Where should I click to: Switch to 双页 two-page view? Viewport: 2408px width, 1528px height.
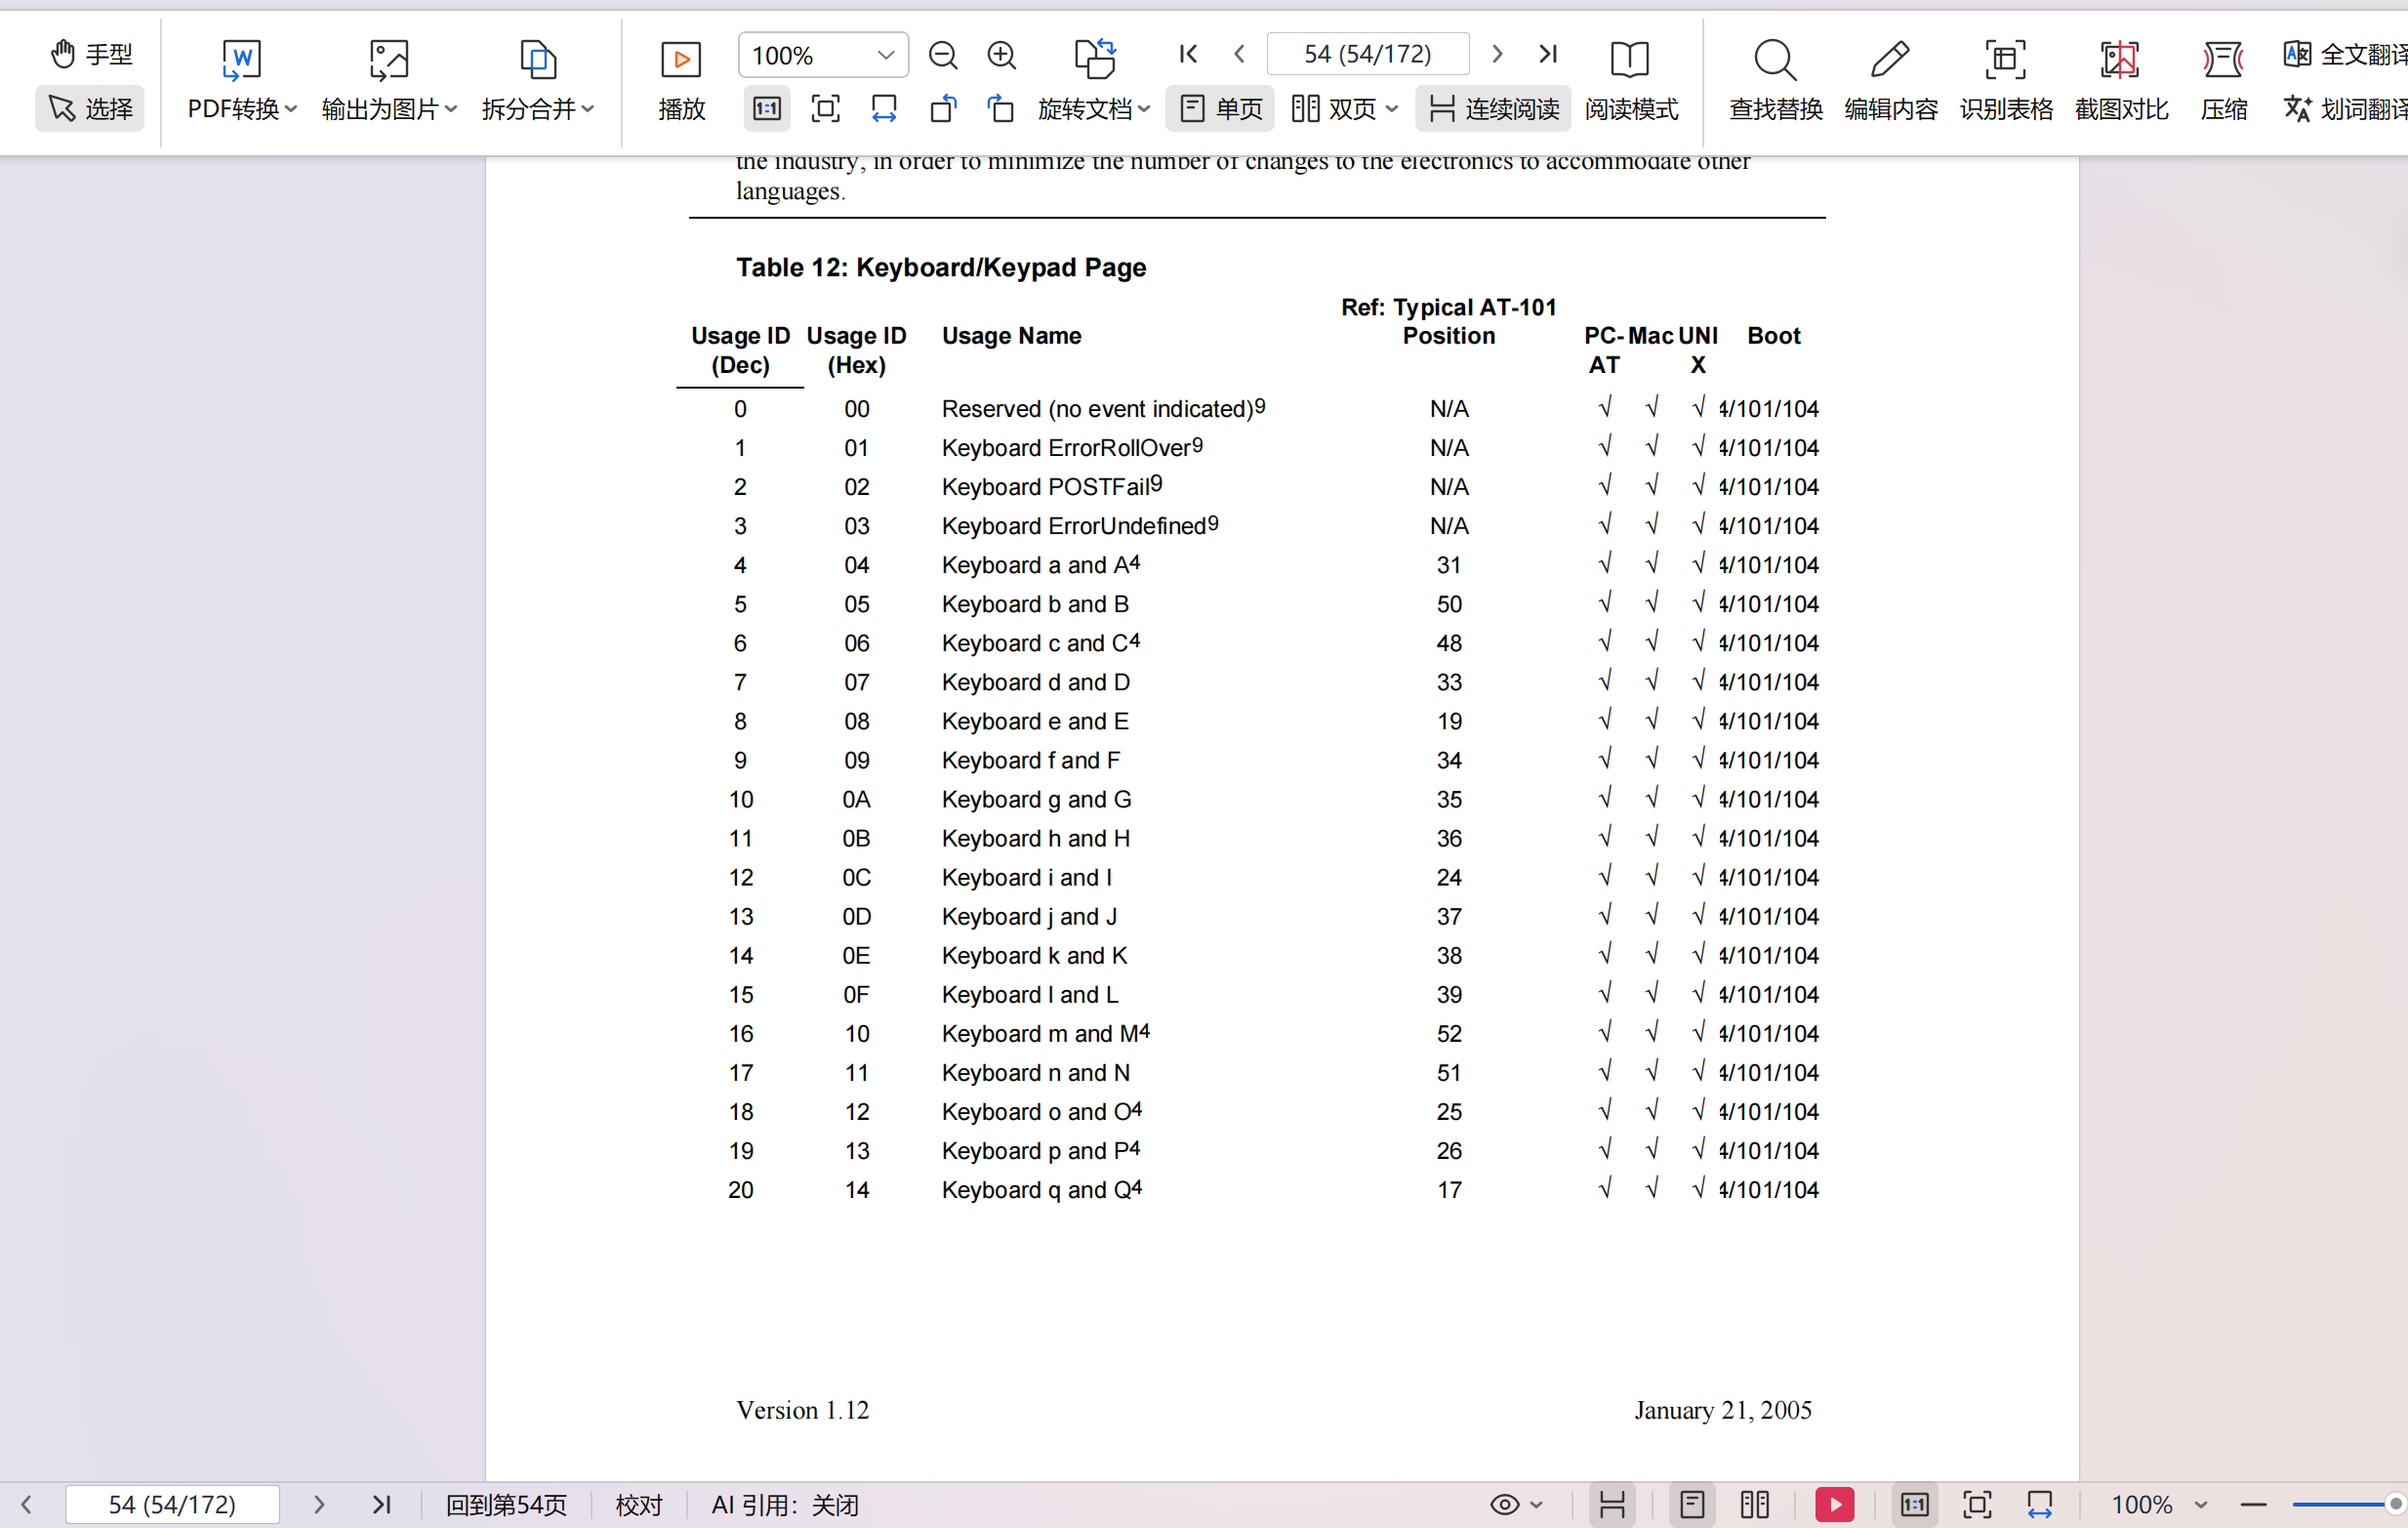coord(1335,108)
